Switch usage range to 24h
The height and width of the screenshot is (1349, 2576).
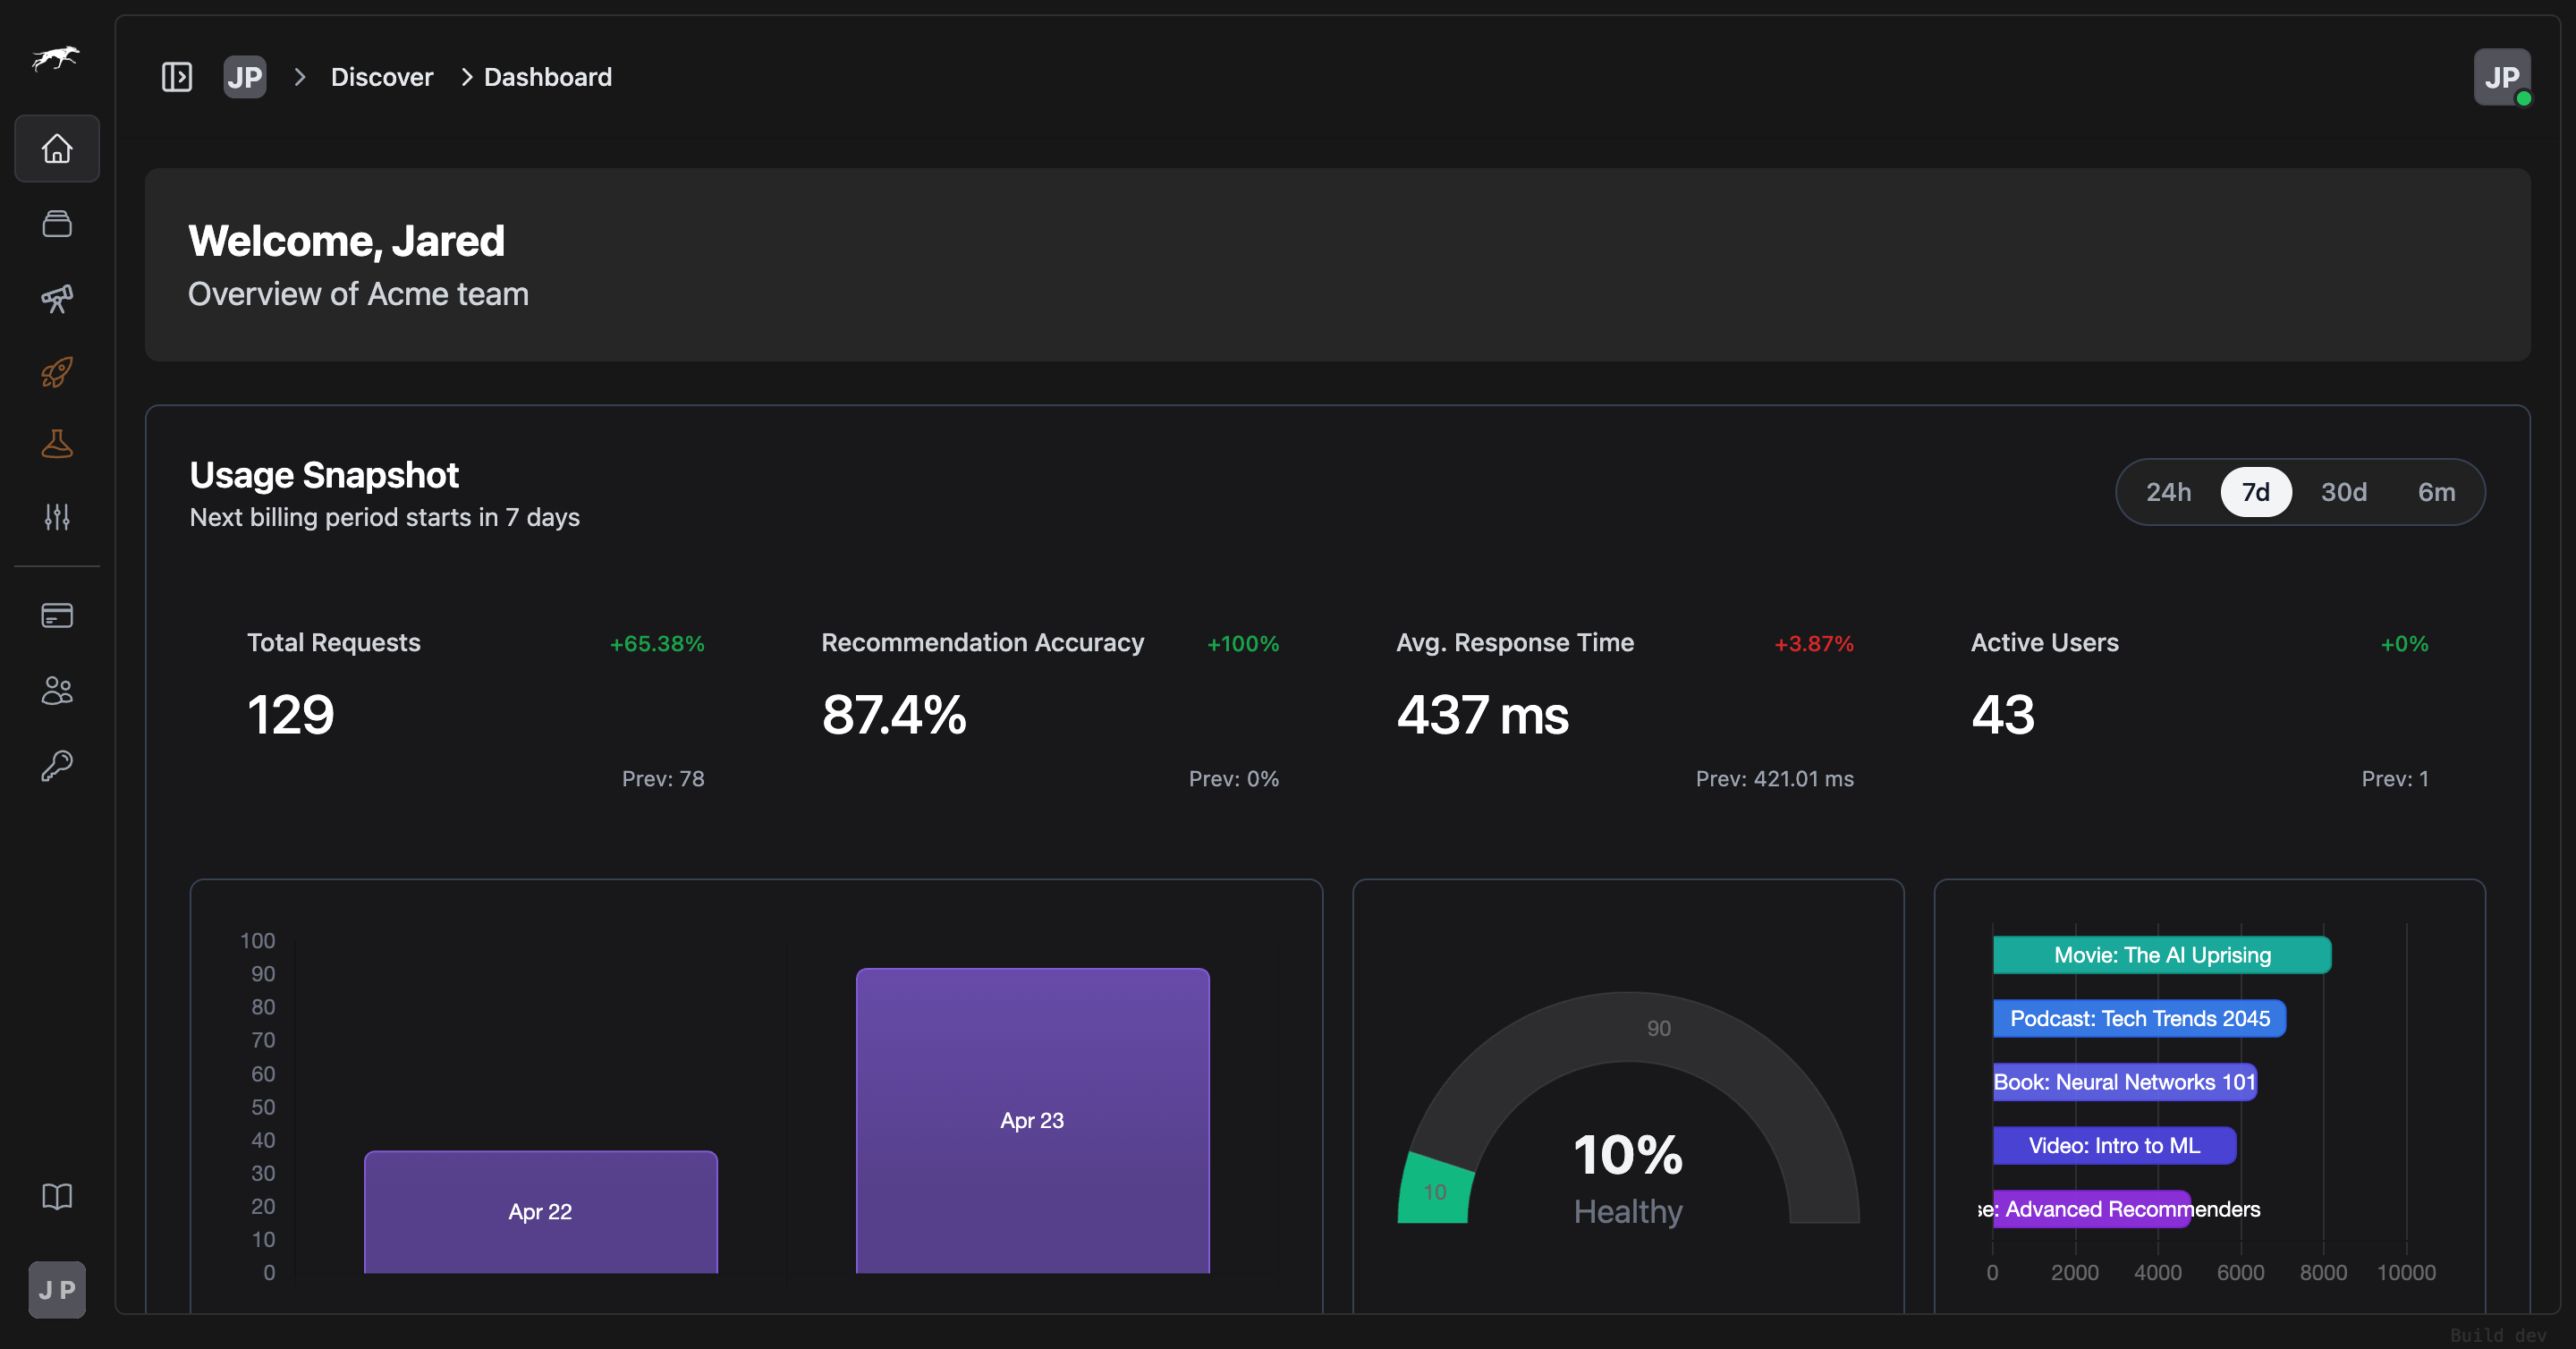click(x=2168, y=492)
